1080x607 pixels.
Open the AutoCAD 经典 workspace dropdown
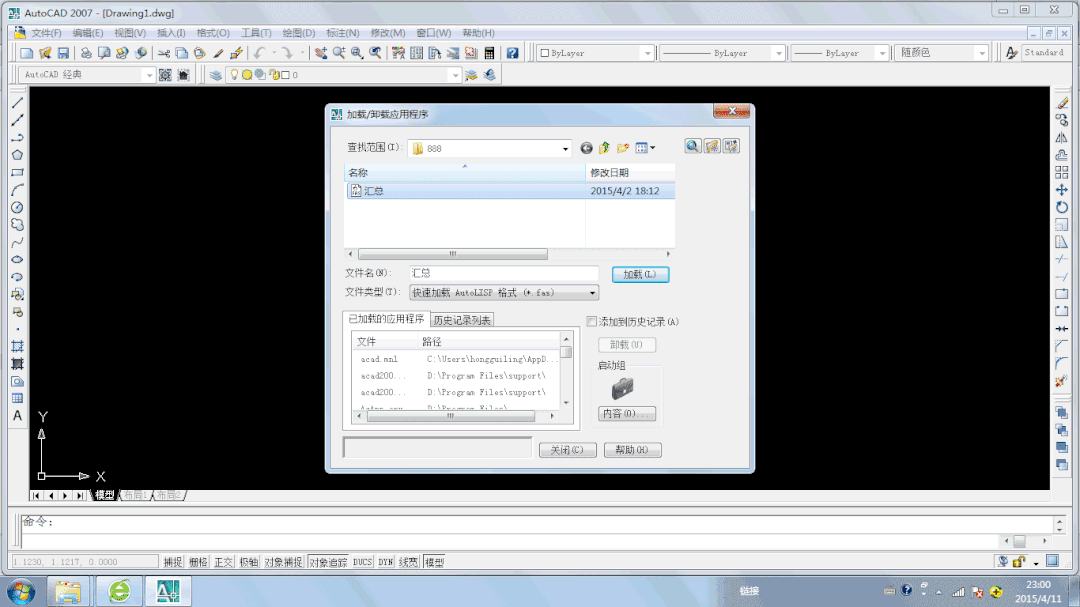[x=149, y=75]
